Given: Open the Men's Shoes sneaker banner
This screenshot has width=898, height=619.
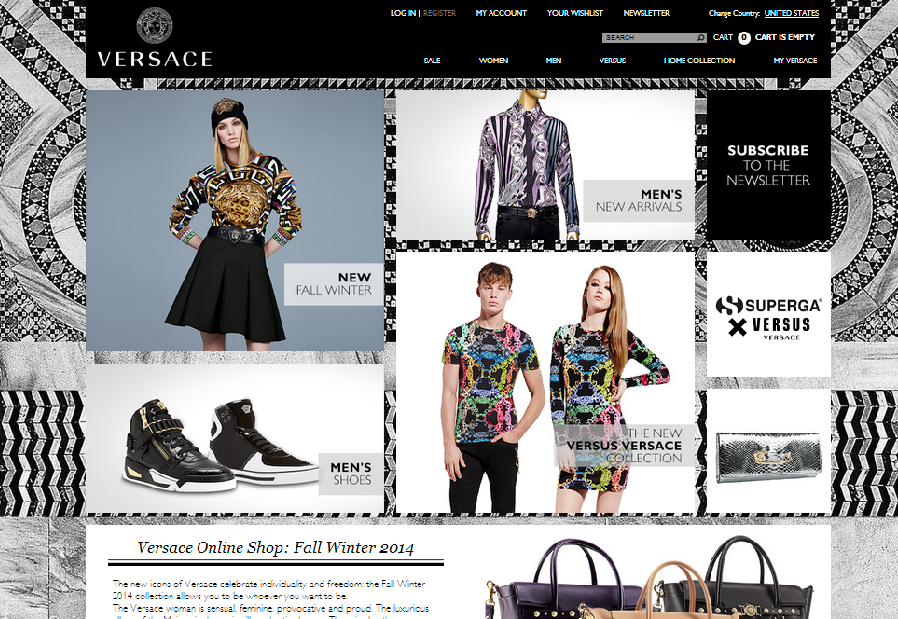Looking at the screenshot, I should (x=235, y=439).
